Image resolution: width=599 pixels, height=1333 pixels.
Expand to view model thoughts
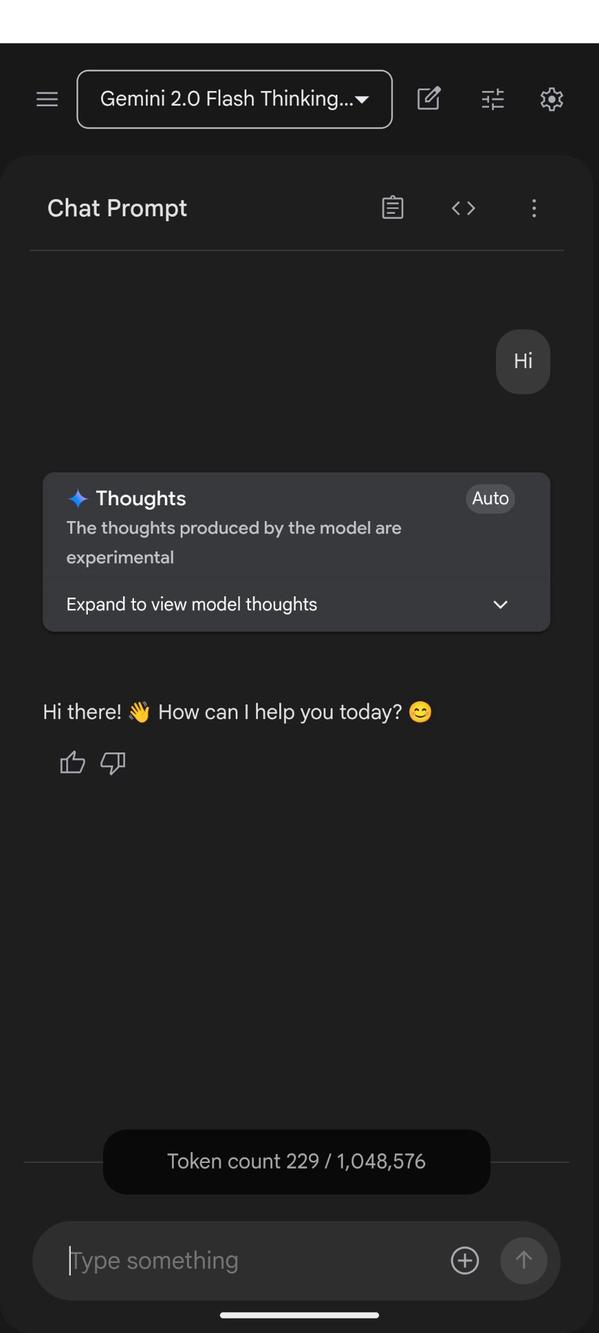click(x=191, y=604)
